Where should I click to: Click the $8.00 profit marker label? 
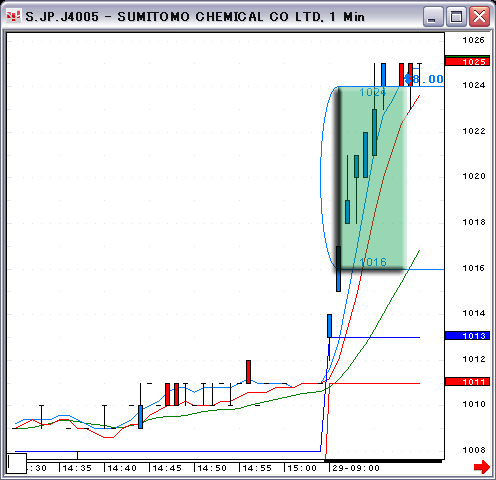tap(424, 79)
